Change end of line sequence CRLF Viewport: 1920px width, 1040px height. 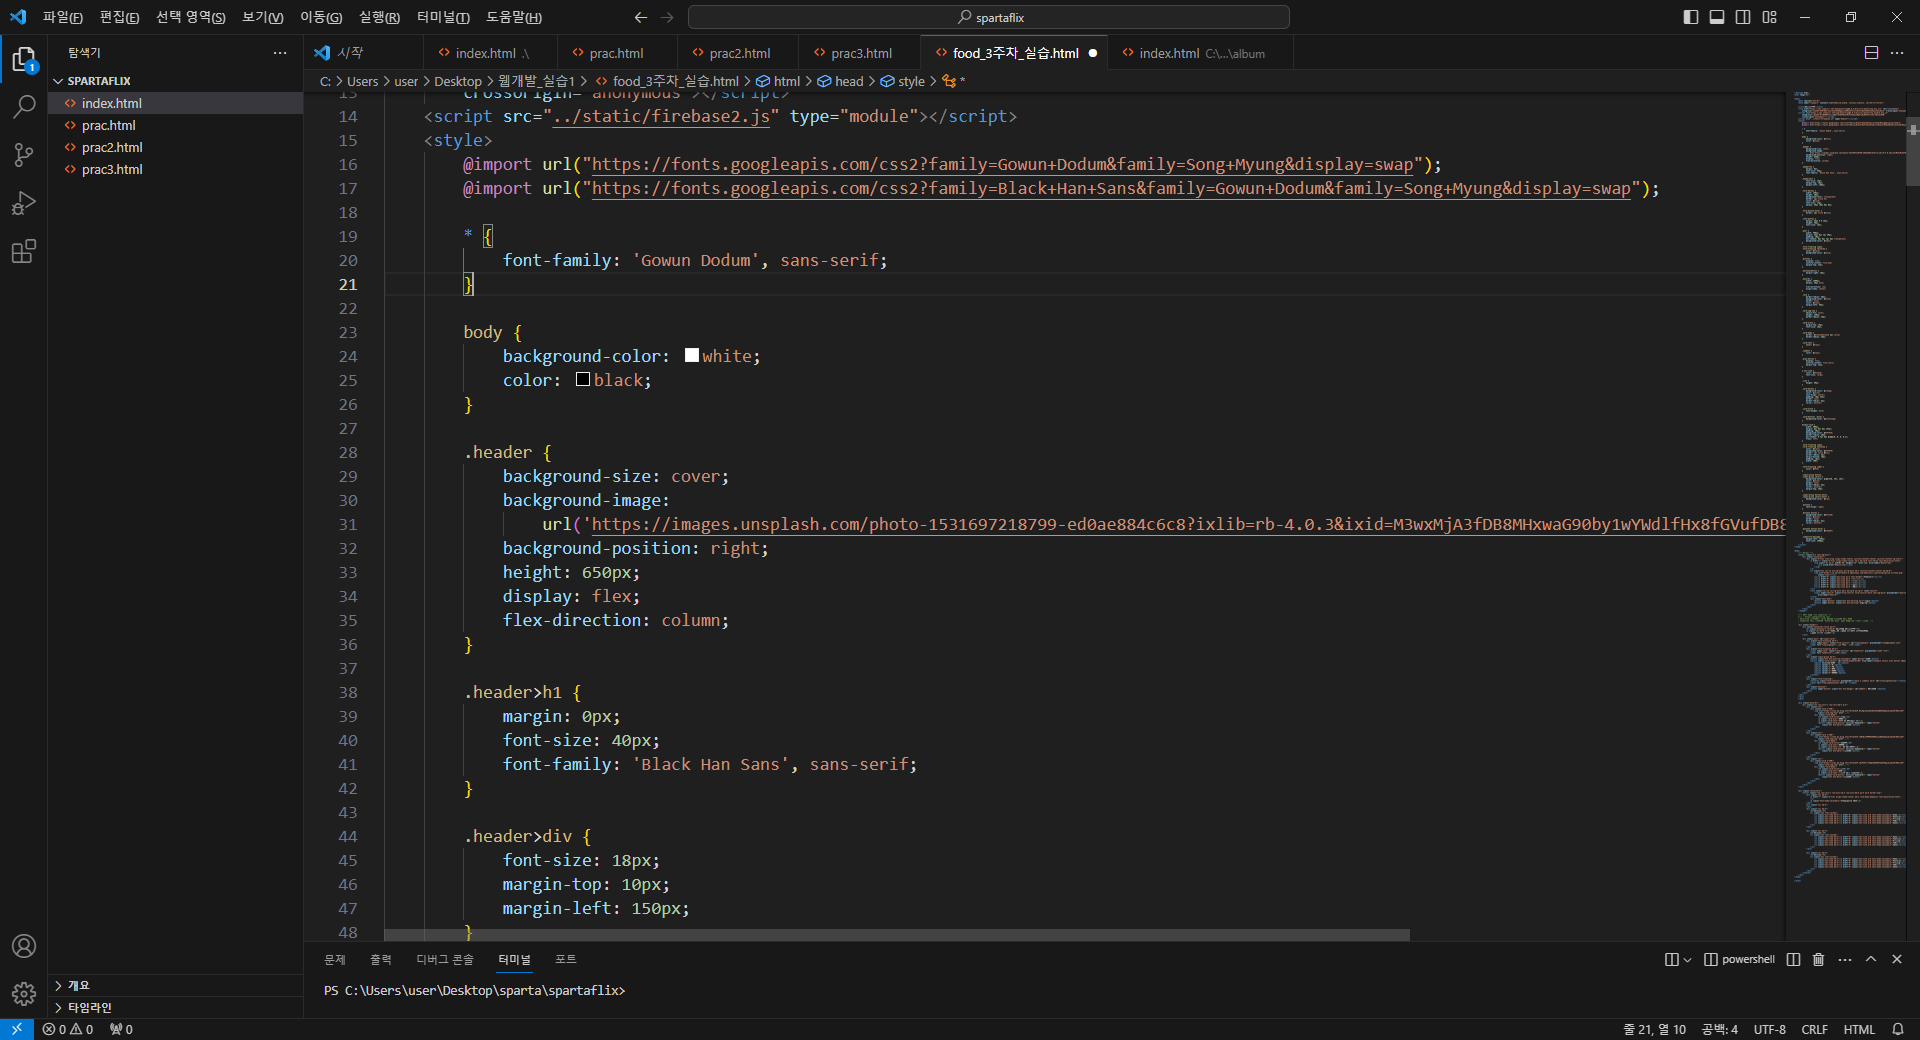tap(1815, 1029)
